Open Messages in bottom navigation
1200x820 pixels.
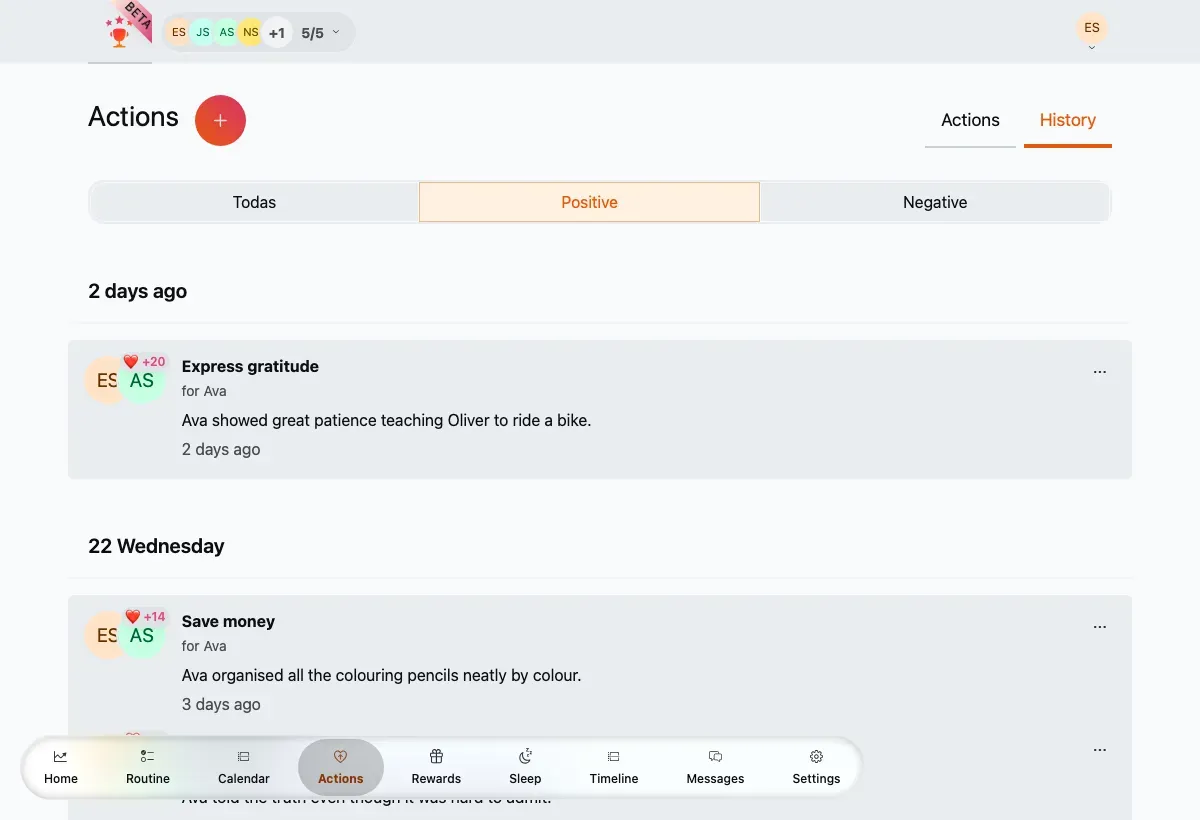(x=715, y=767)
